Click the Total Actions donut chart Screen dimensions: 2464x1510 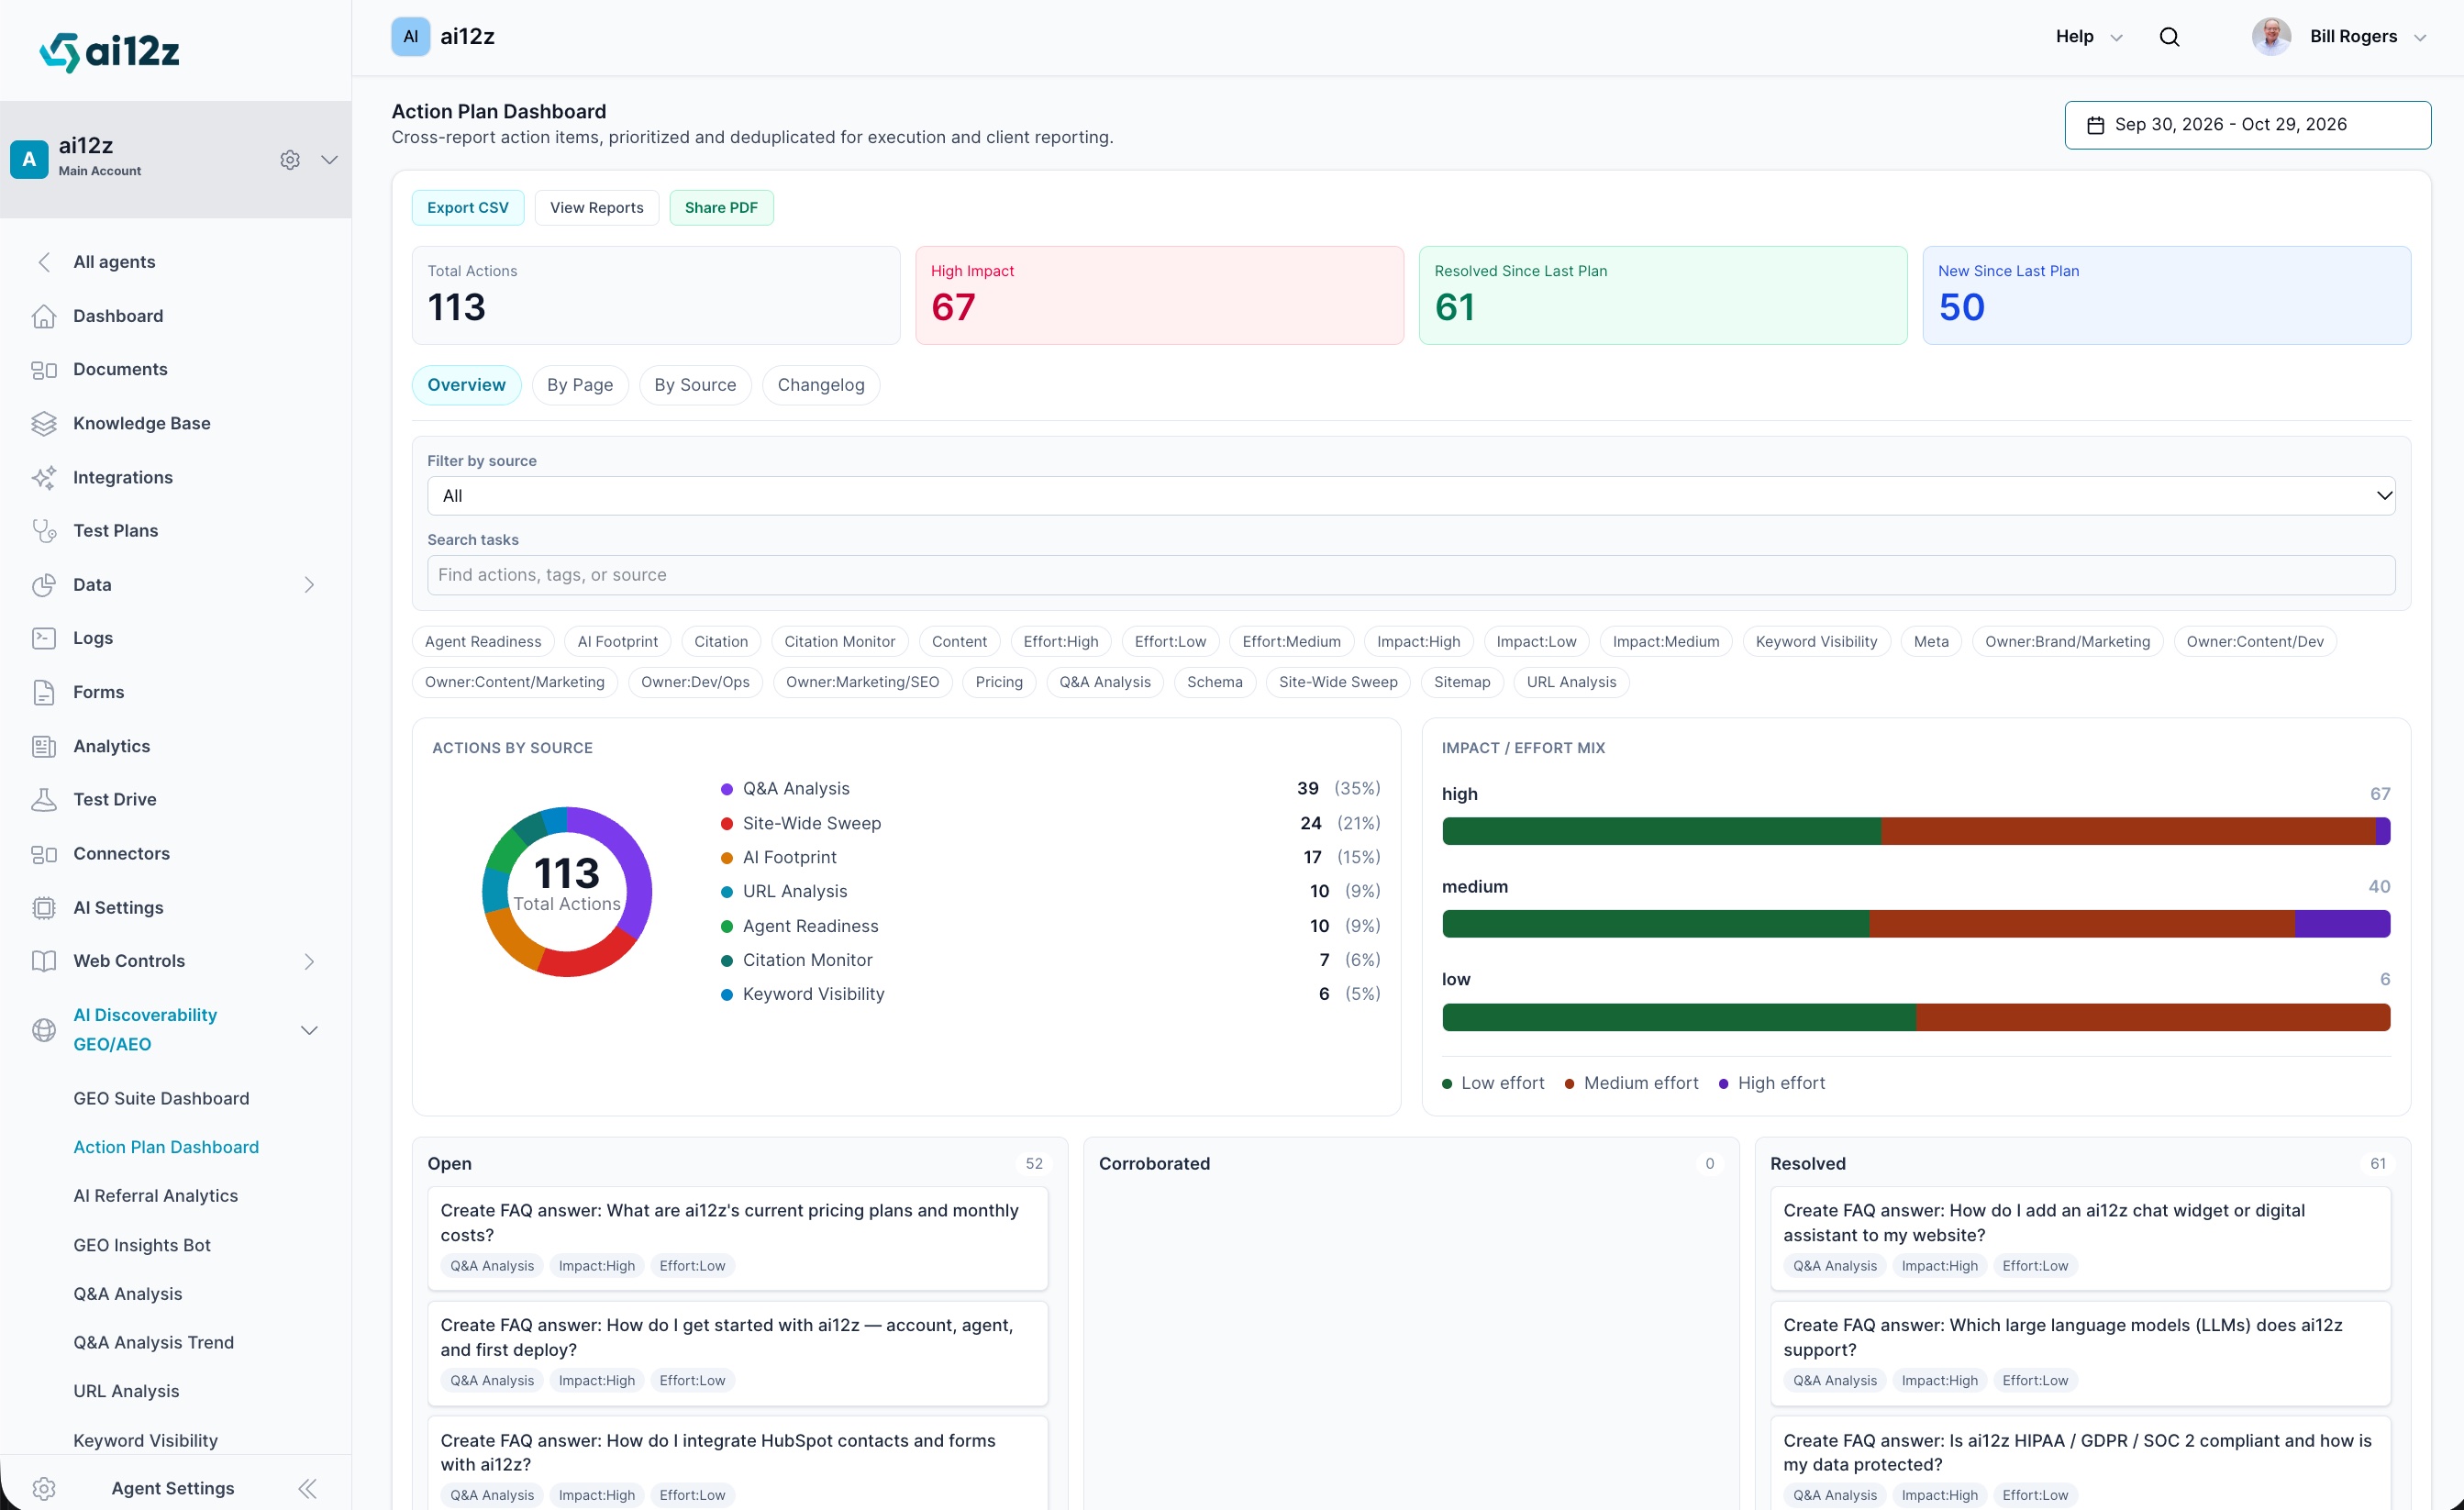tap(567, 891)
